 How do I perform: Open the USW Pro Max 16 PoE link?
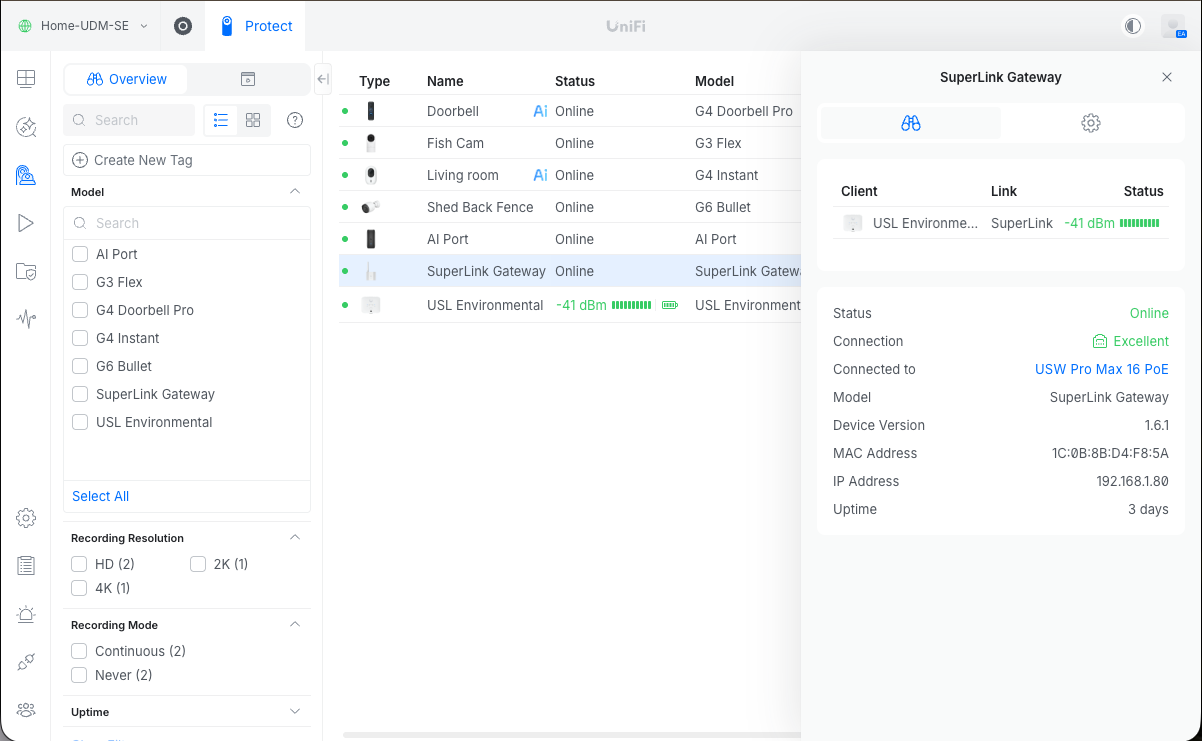(x=1101, y=369)
